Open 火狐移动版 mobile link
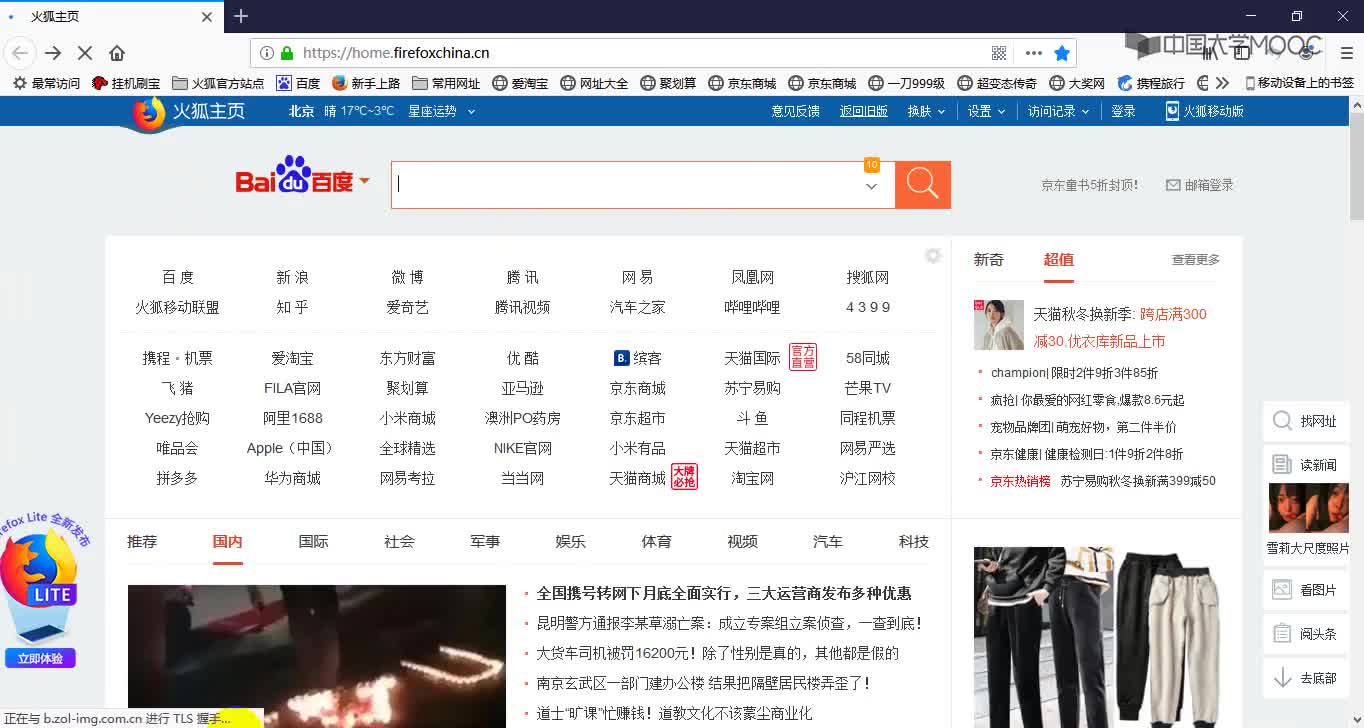This screenshot has height=728, width=1364. [1204, 111]
